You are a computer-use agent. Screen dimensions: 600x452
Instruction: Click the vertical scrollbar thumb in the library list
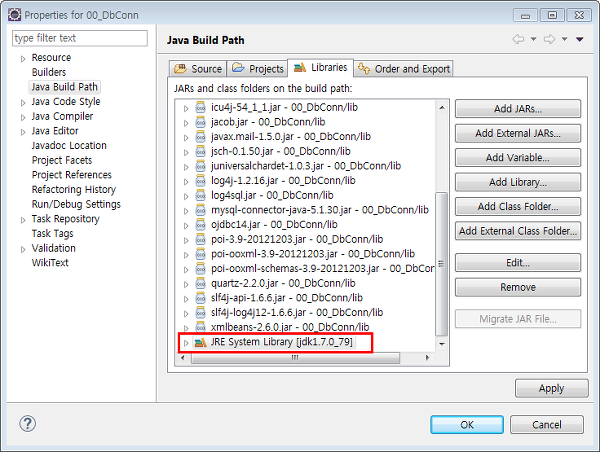point(442,264)
